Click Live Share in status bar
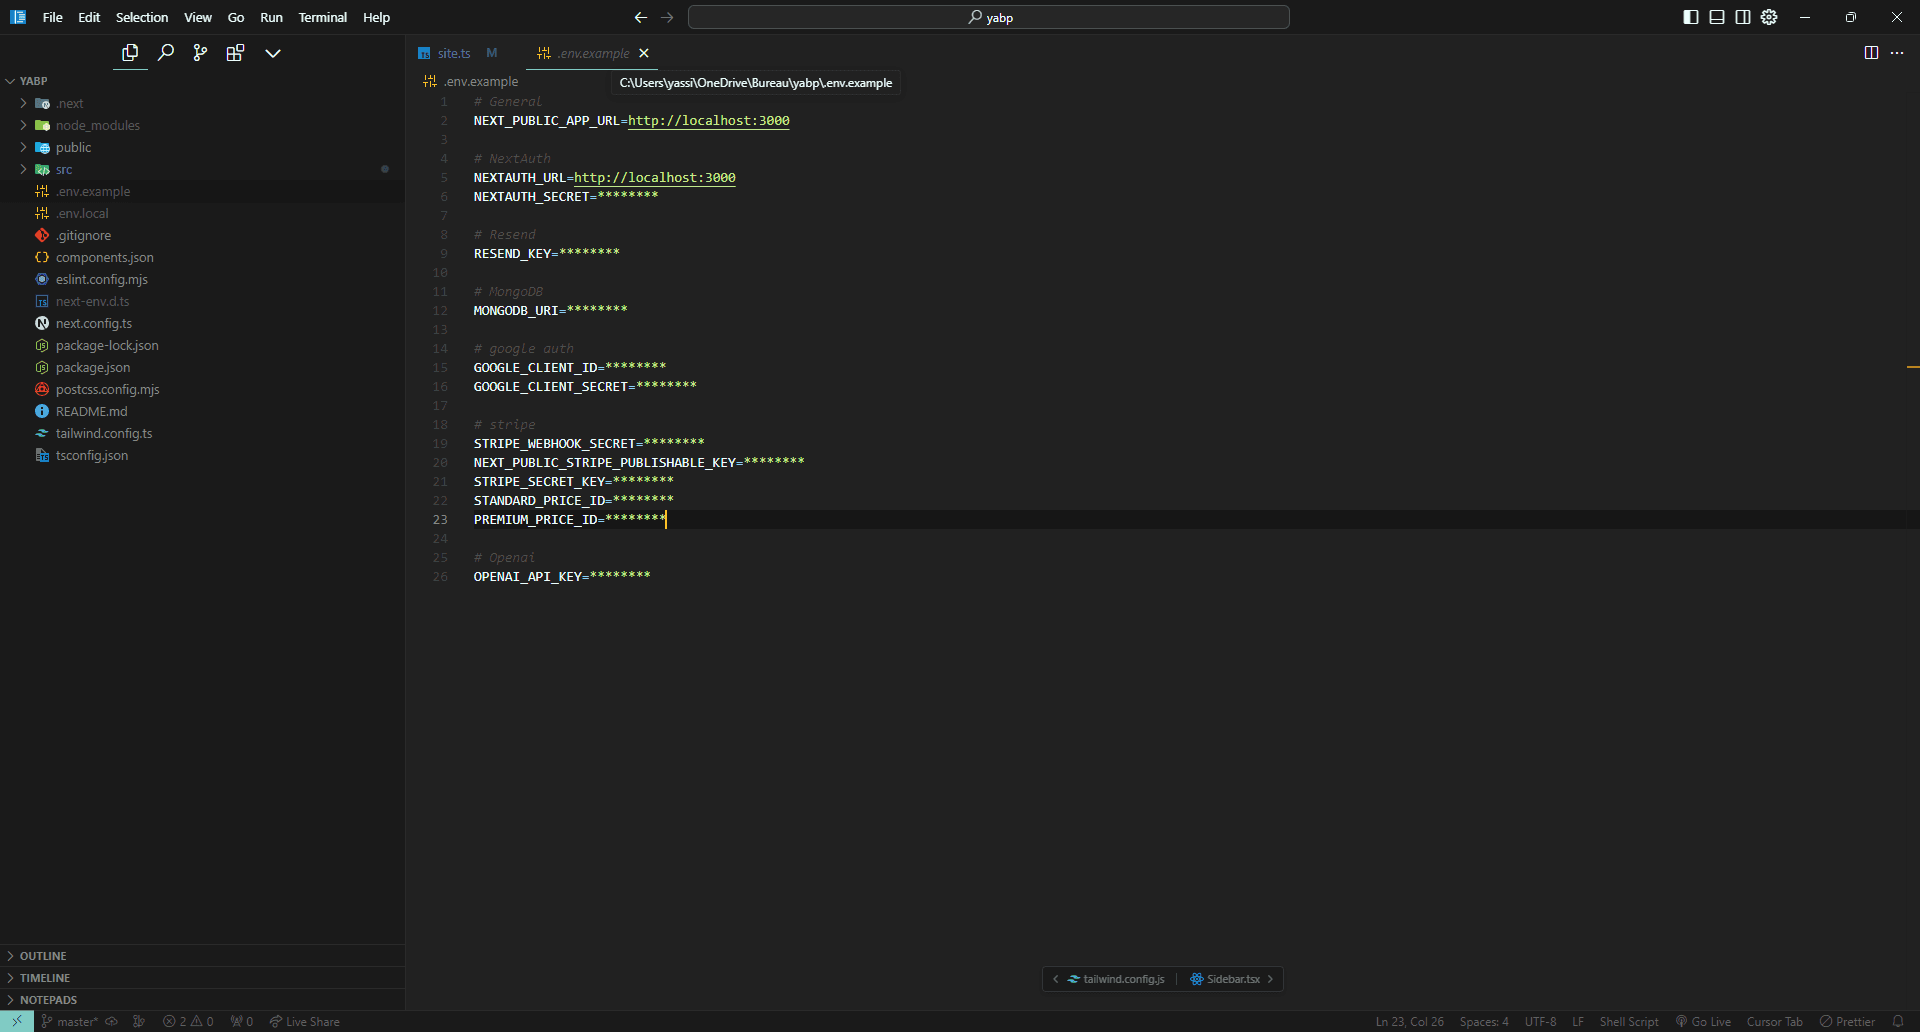Viewport: 1920px width, 1032px height. (x=304, y=1021)
